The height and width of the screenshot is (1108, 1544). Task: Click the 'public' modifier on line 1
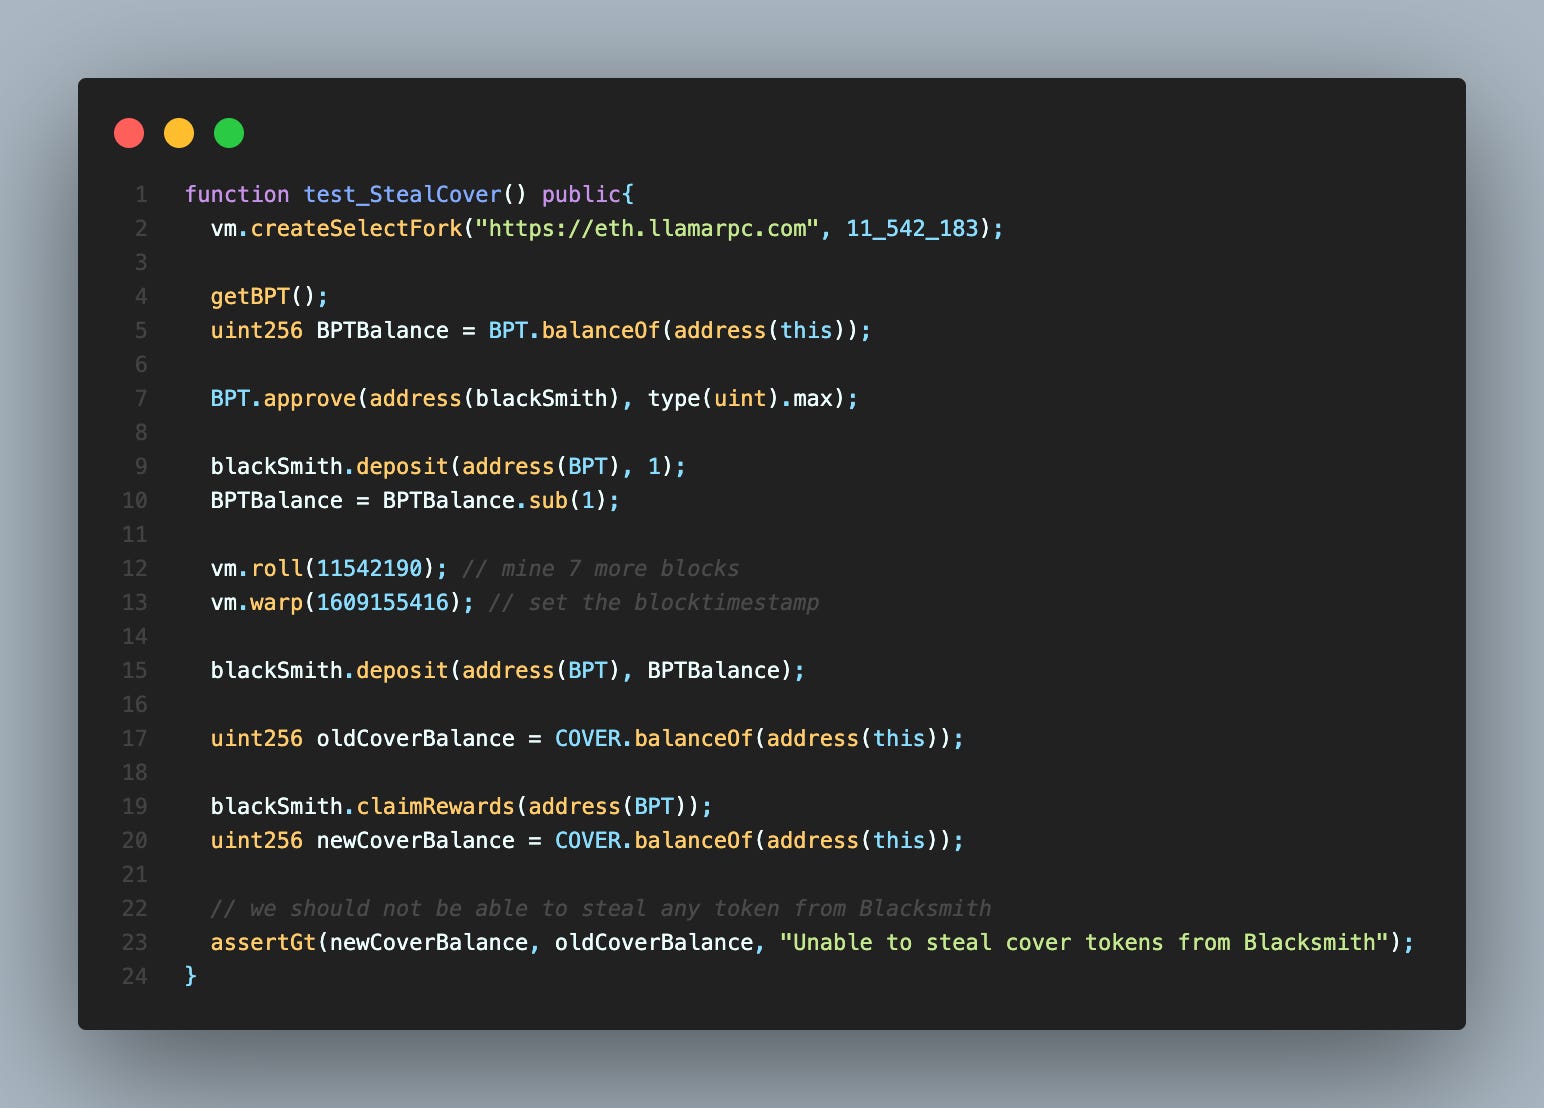pos(581,194)
